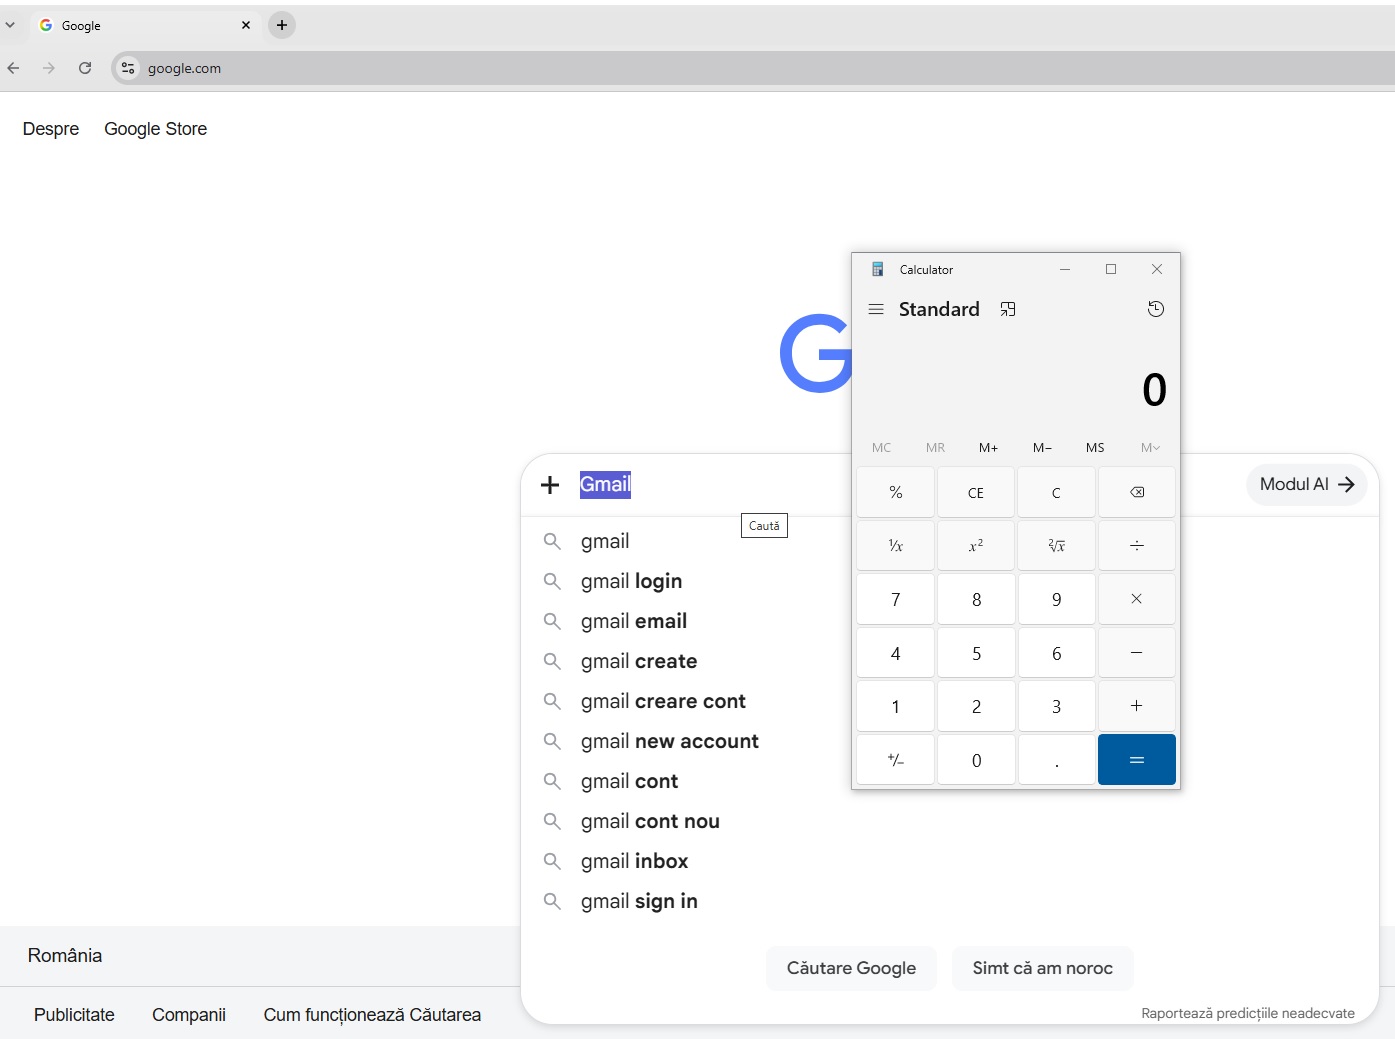Open a new Chrome tab
This screenshot has height=1039, width=1395.
coord(282,25)
